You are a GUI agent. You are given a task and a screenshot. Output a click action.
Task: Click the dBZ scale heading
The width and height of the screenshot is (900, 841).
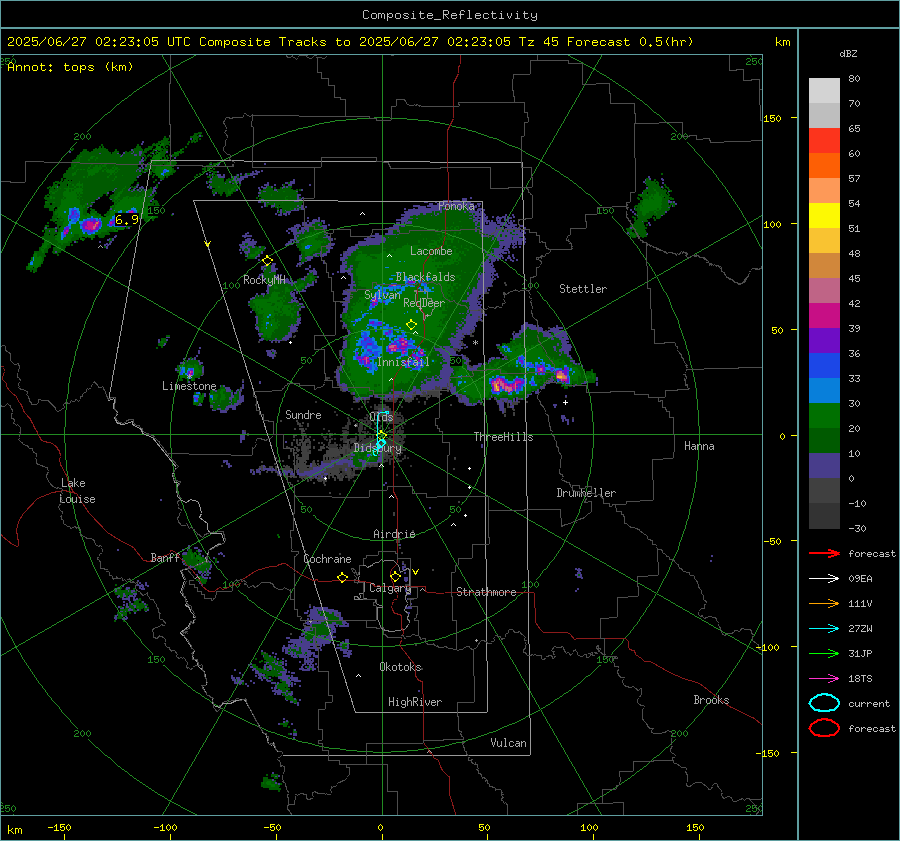848,54
